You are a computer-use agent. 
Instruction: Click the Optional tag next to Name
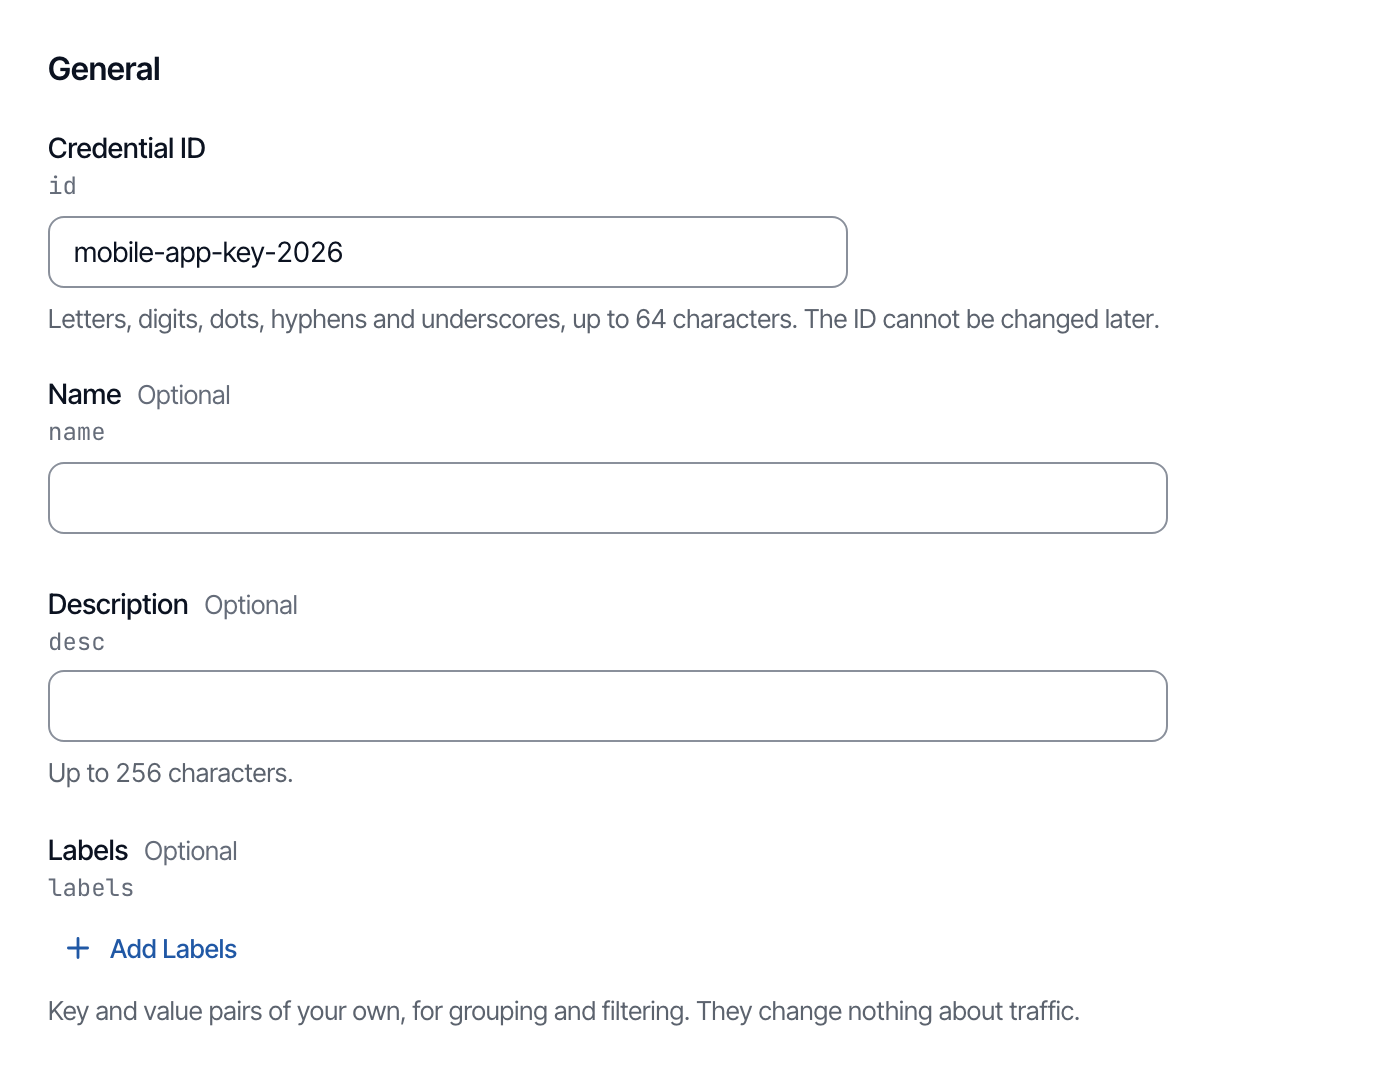click(184, 395)
